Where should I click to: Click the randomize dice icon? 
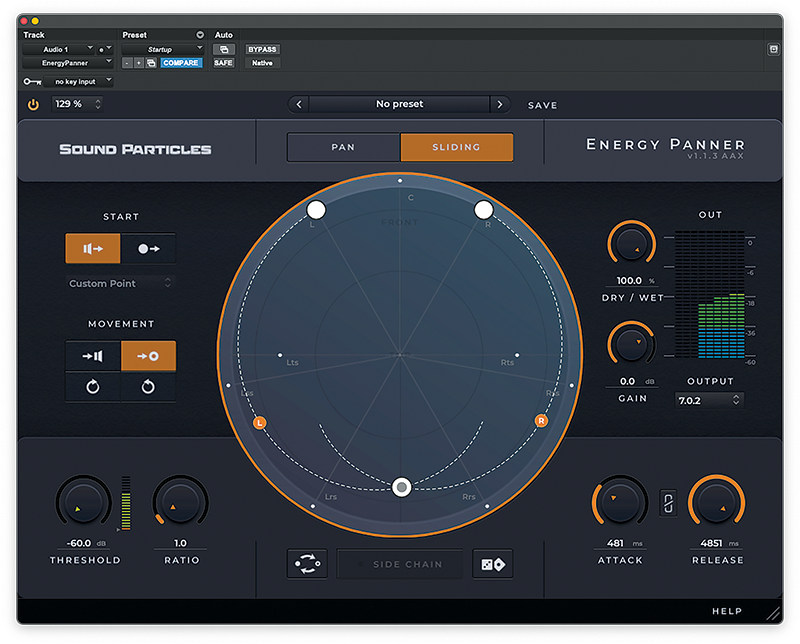point(493,564)
